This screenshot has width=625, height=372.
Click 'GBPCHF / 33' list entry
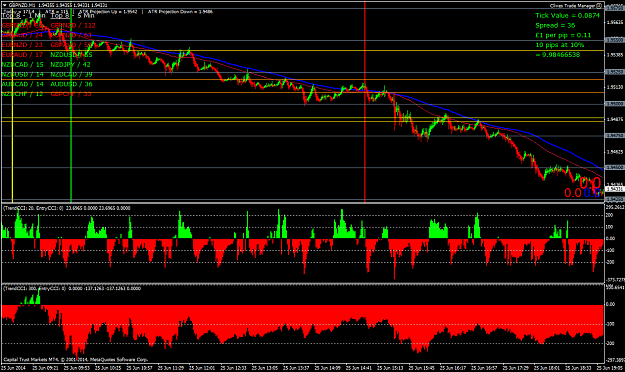[x=71, y=94]
